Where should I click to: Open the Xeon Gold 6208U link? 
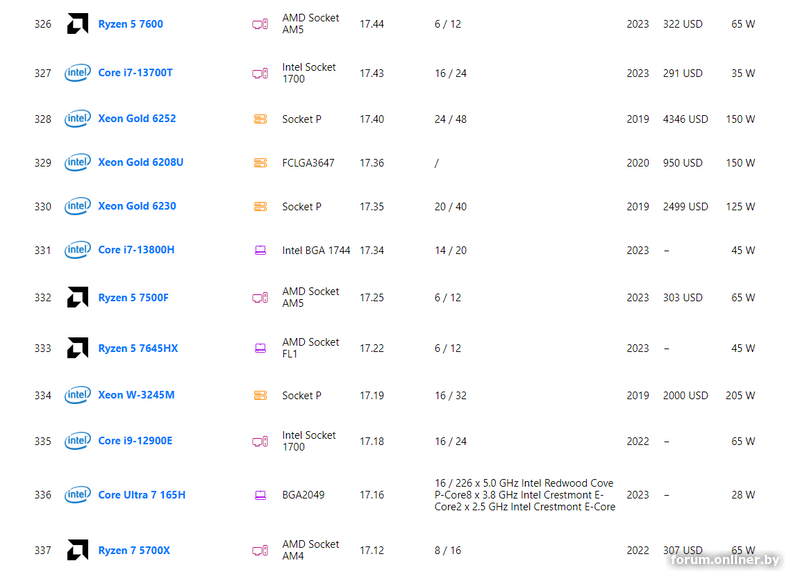(x=141, y=162)
